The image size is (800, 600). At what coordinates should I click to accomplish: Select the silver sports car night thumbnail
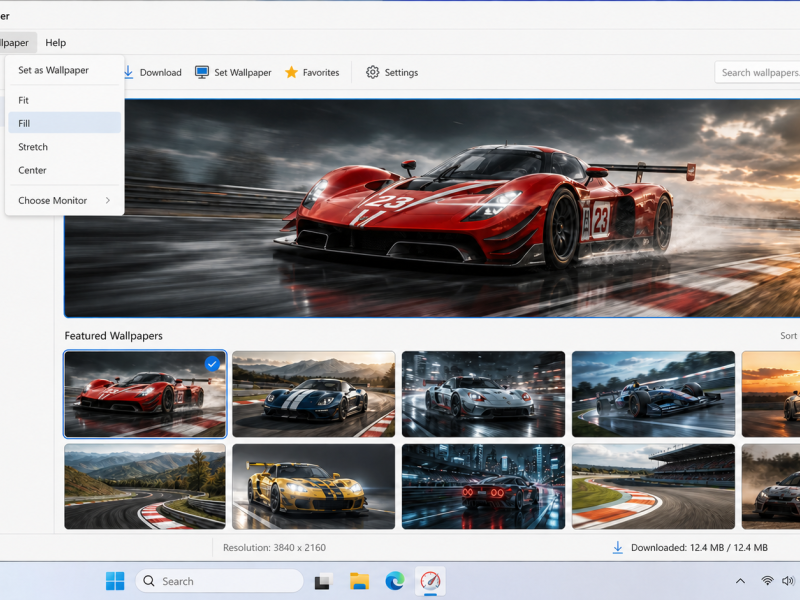tap(483, 394)
